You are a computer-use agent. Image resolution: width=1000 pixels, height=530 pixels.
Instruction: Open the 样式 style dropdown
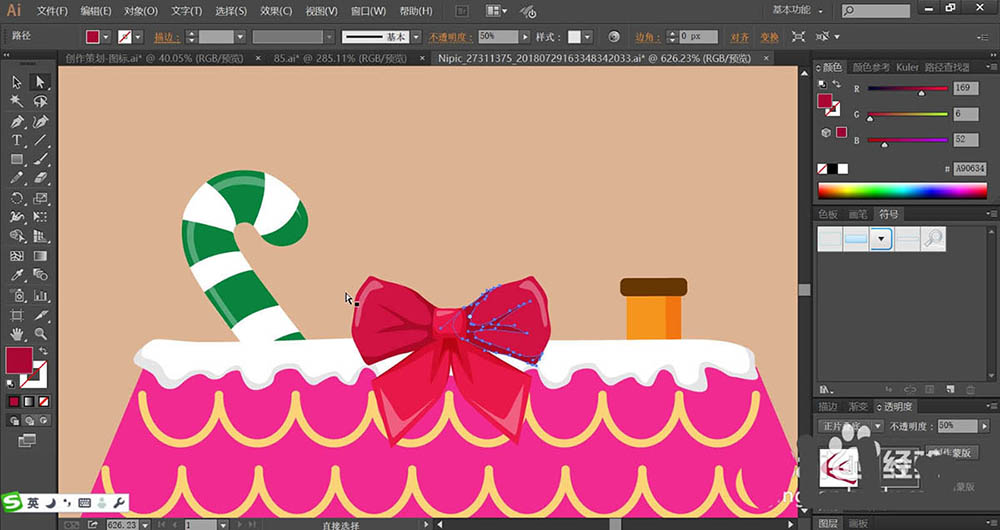(587, 37)
